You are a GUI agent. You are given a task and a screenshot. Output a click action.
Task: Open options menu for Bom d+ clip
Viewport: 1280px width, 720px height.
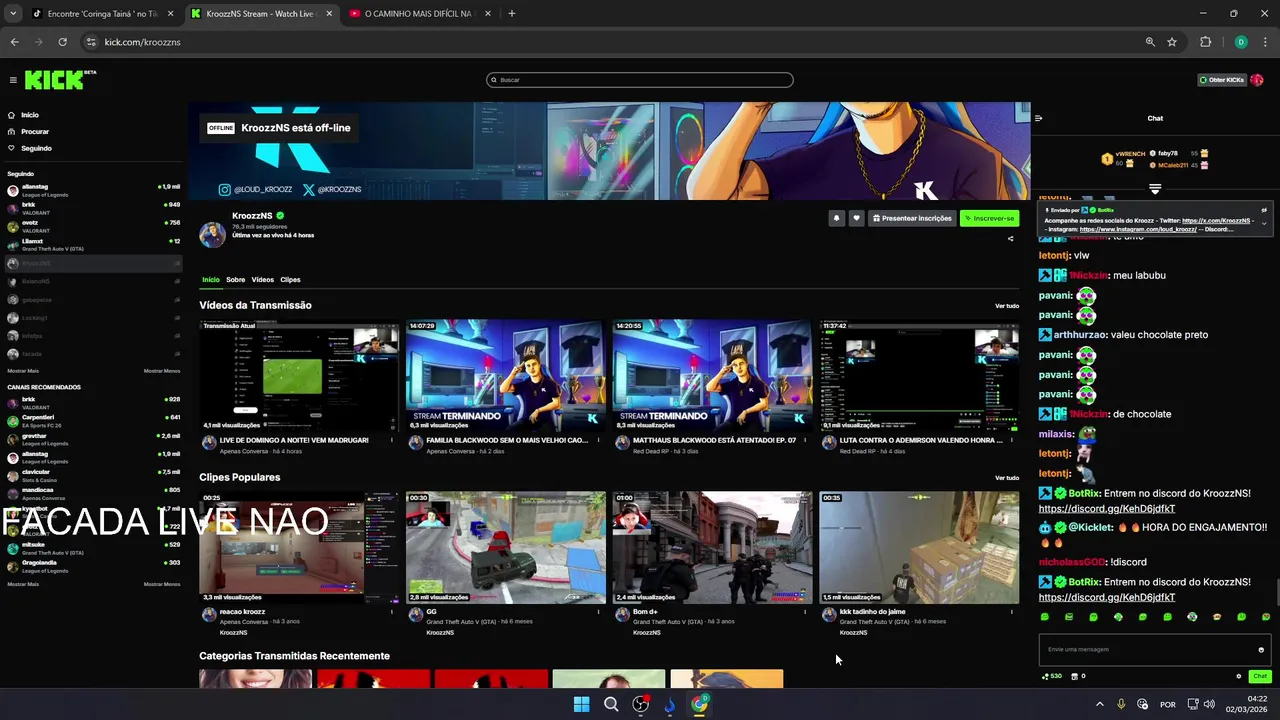coord(805,612)
